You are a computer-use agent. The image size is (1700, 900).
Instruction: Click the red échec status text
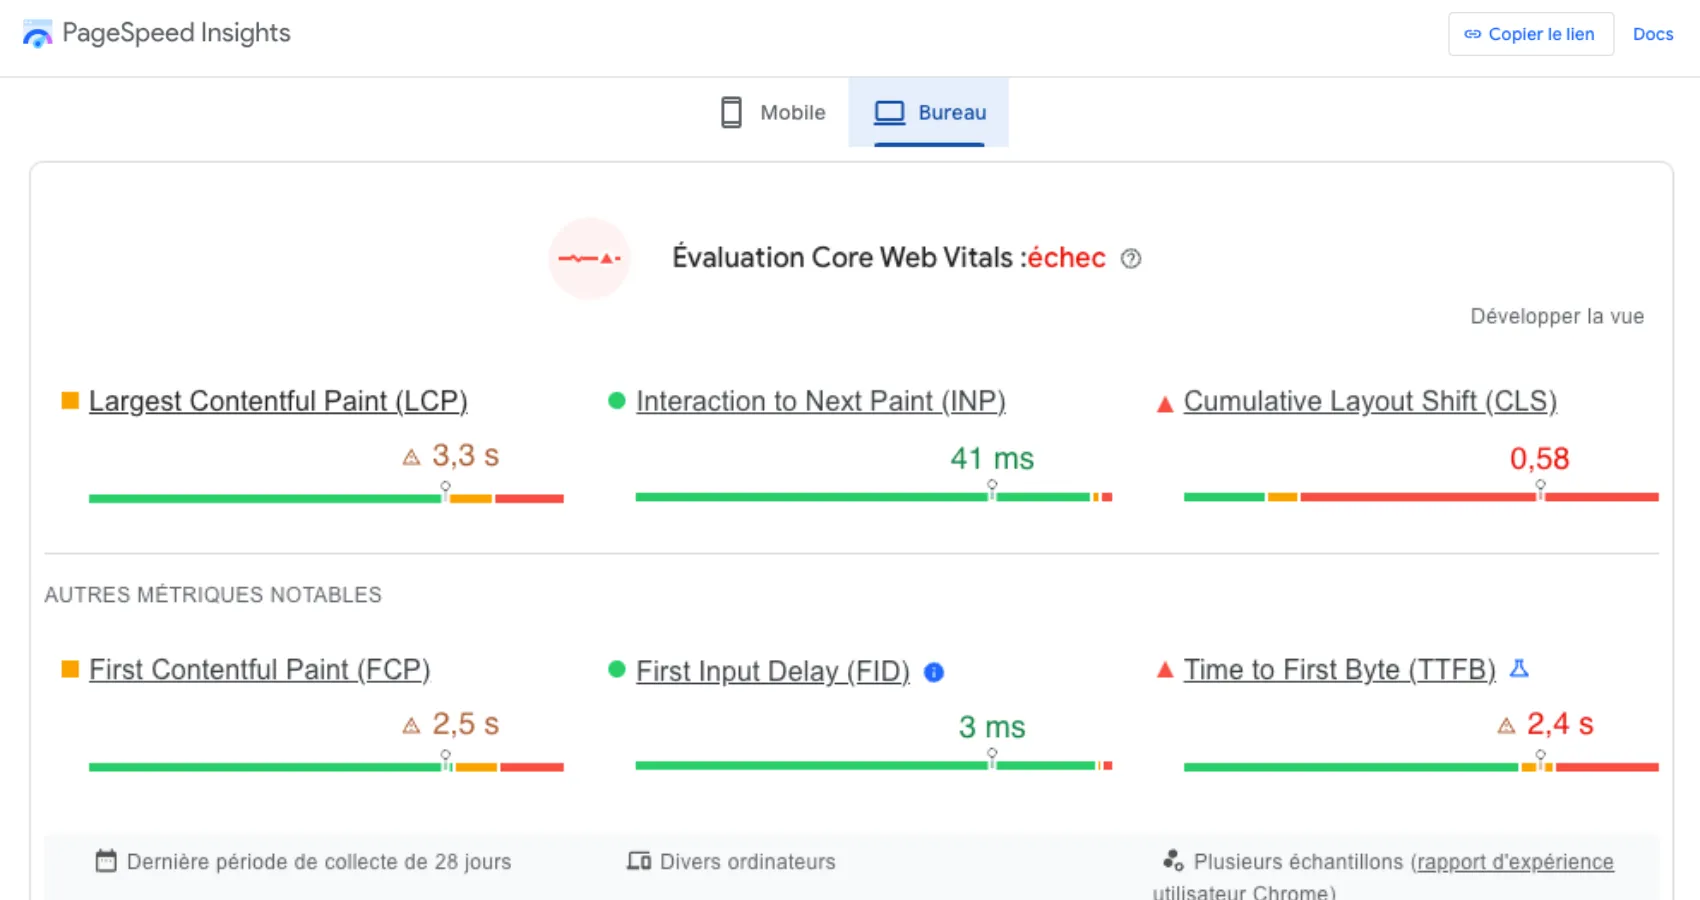[x=1067, y=258]
